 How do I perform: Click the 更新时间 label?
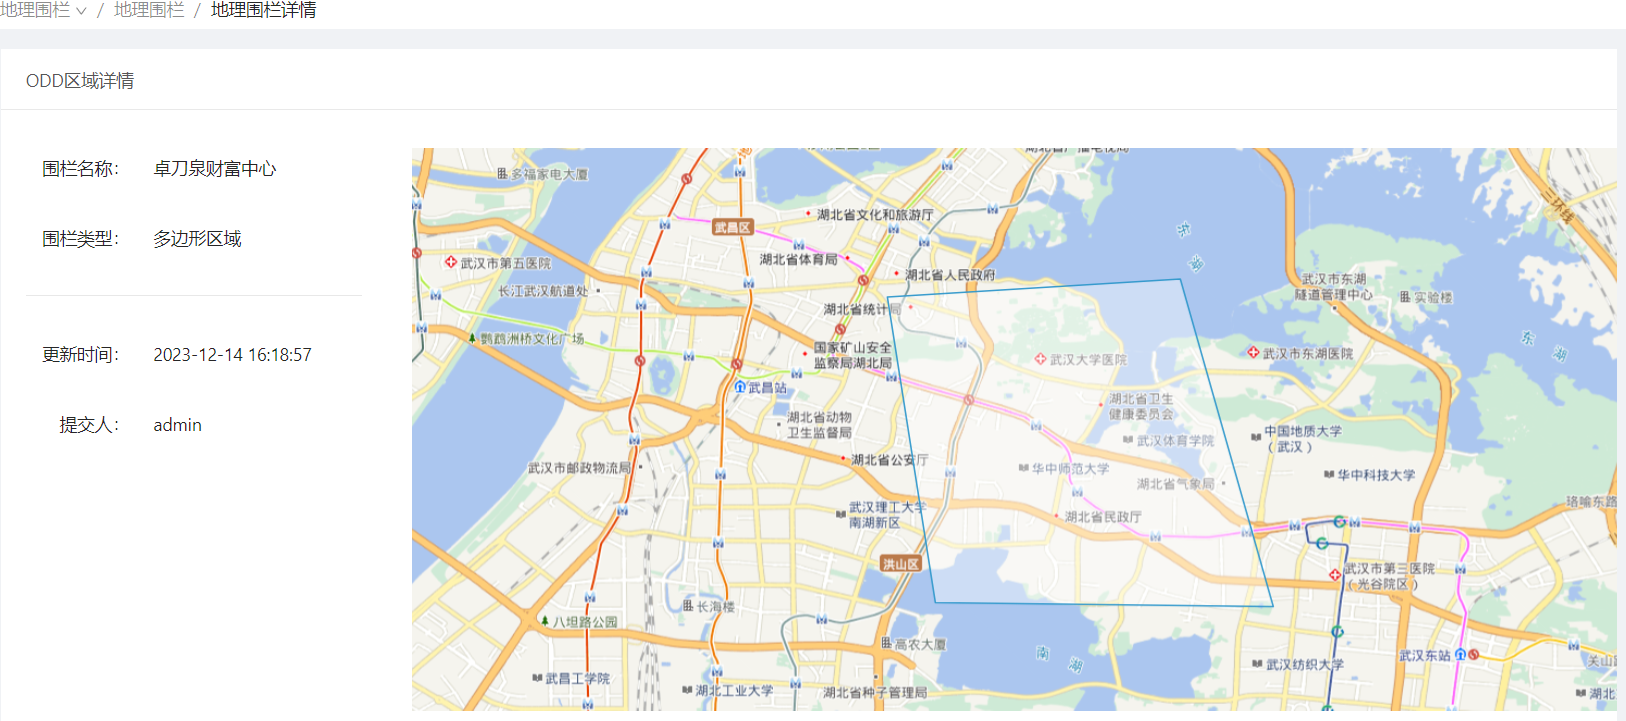tap(80, 355)
